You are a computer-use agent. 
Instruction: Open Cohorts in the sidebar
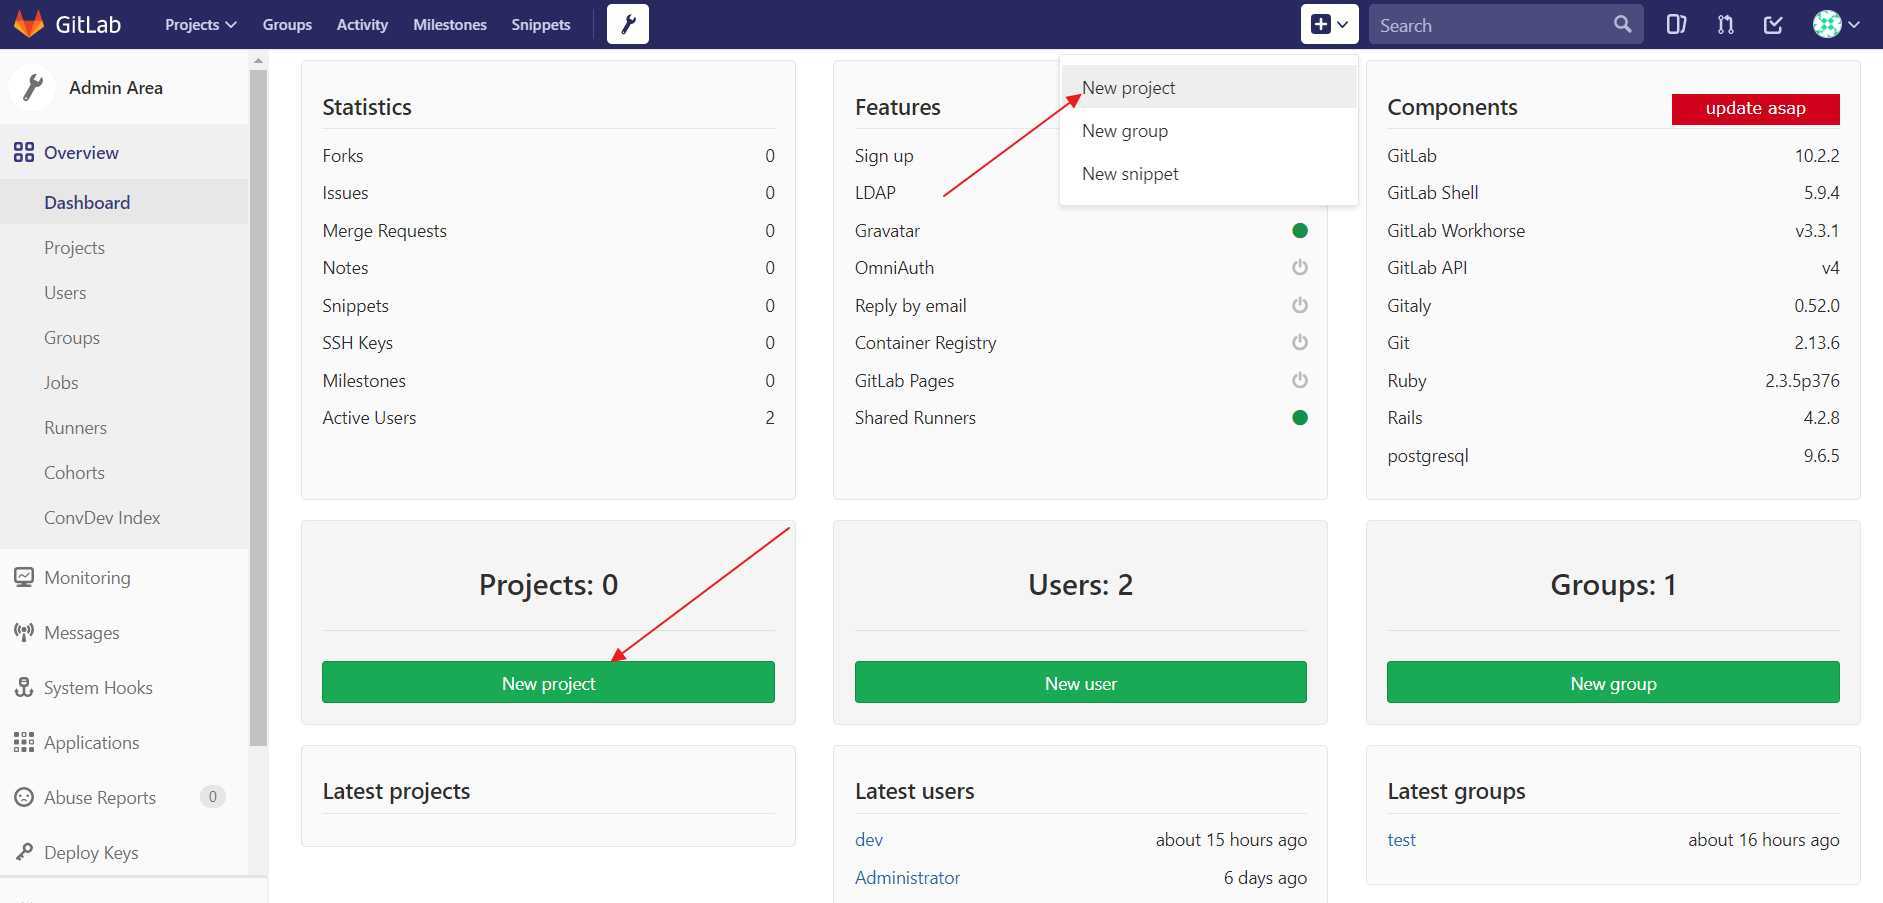124,472
